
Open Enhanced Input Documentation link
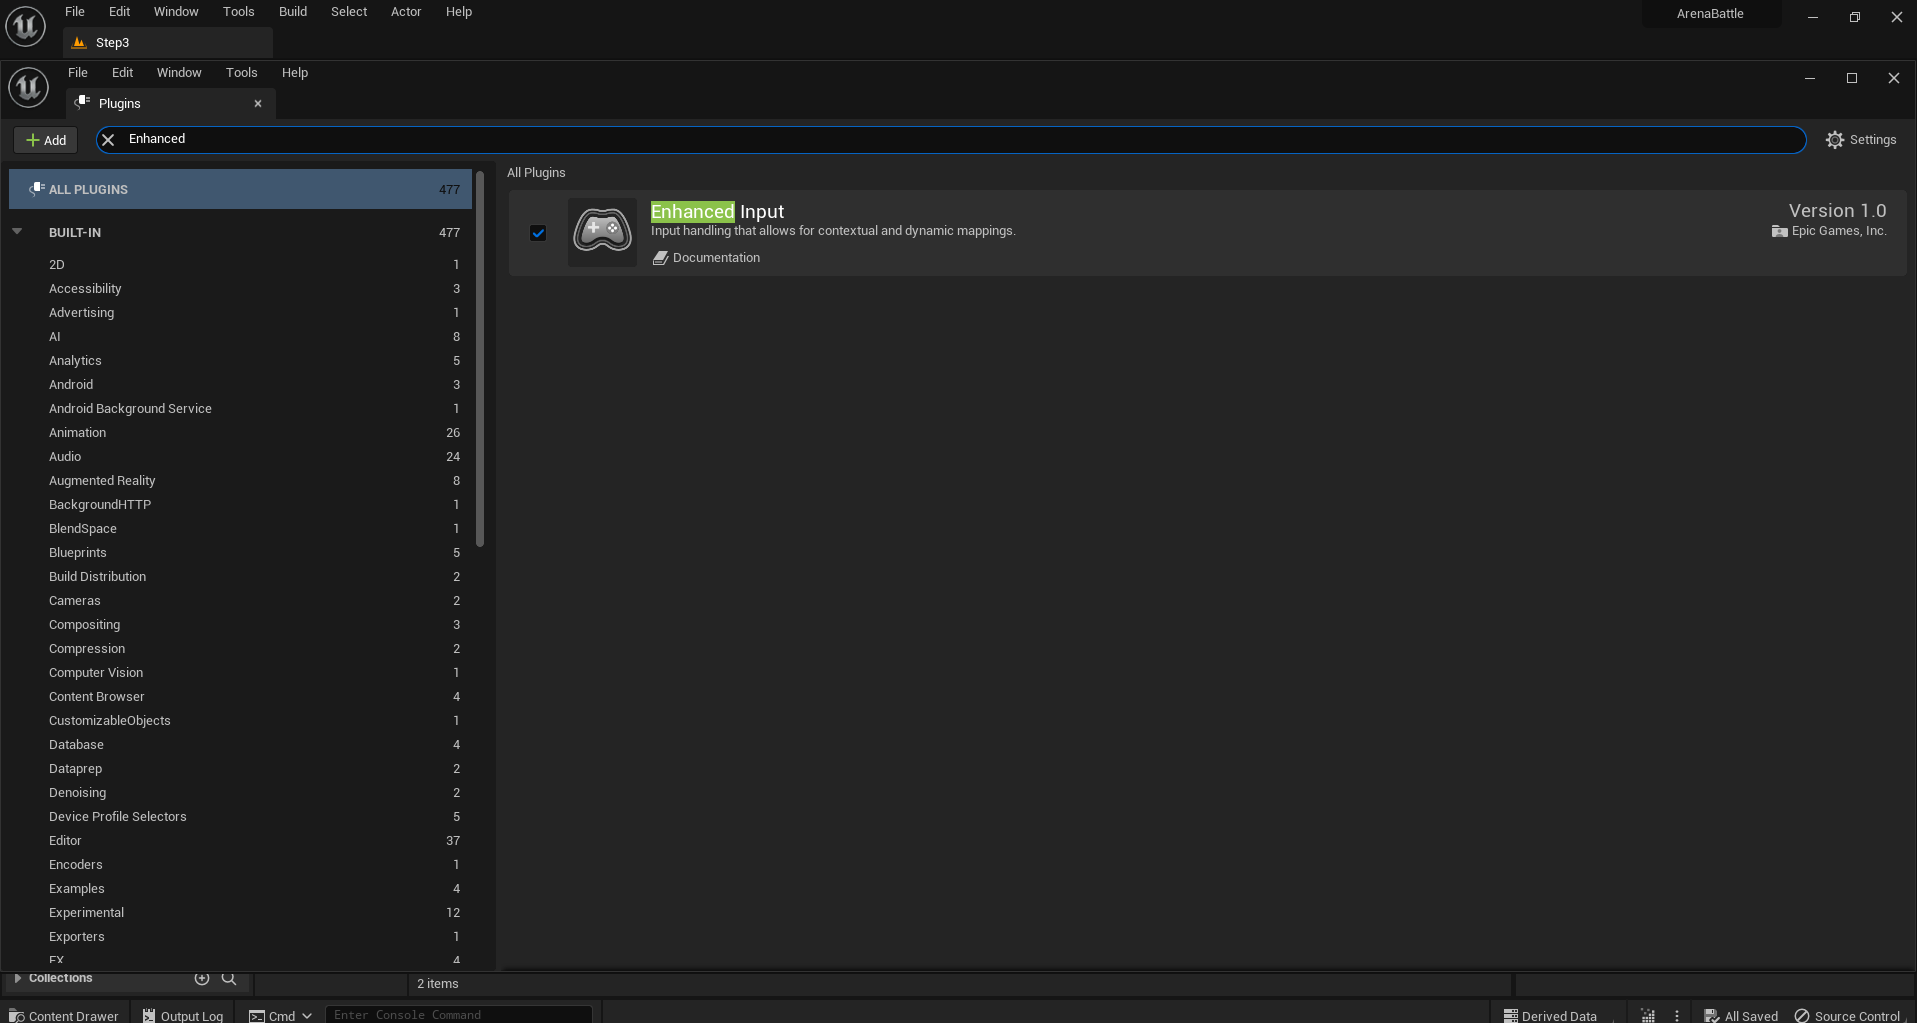click(706, 258)
